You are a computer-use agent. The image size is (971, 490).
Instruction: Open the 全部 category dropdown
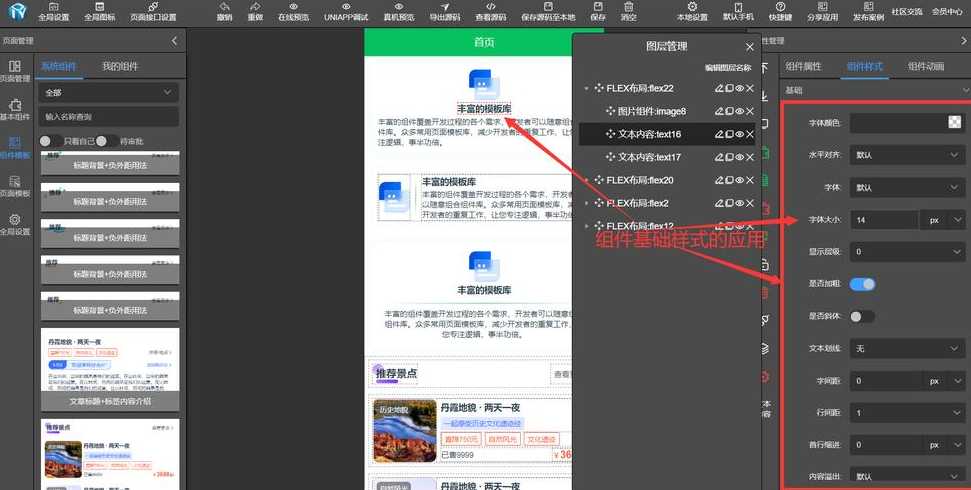pyautogui.click(x=108, y=92)
